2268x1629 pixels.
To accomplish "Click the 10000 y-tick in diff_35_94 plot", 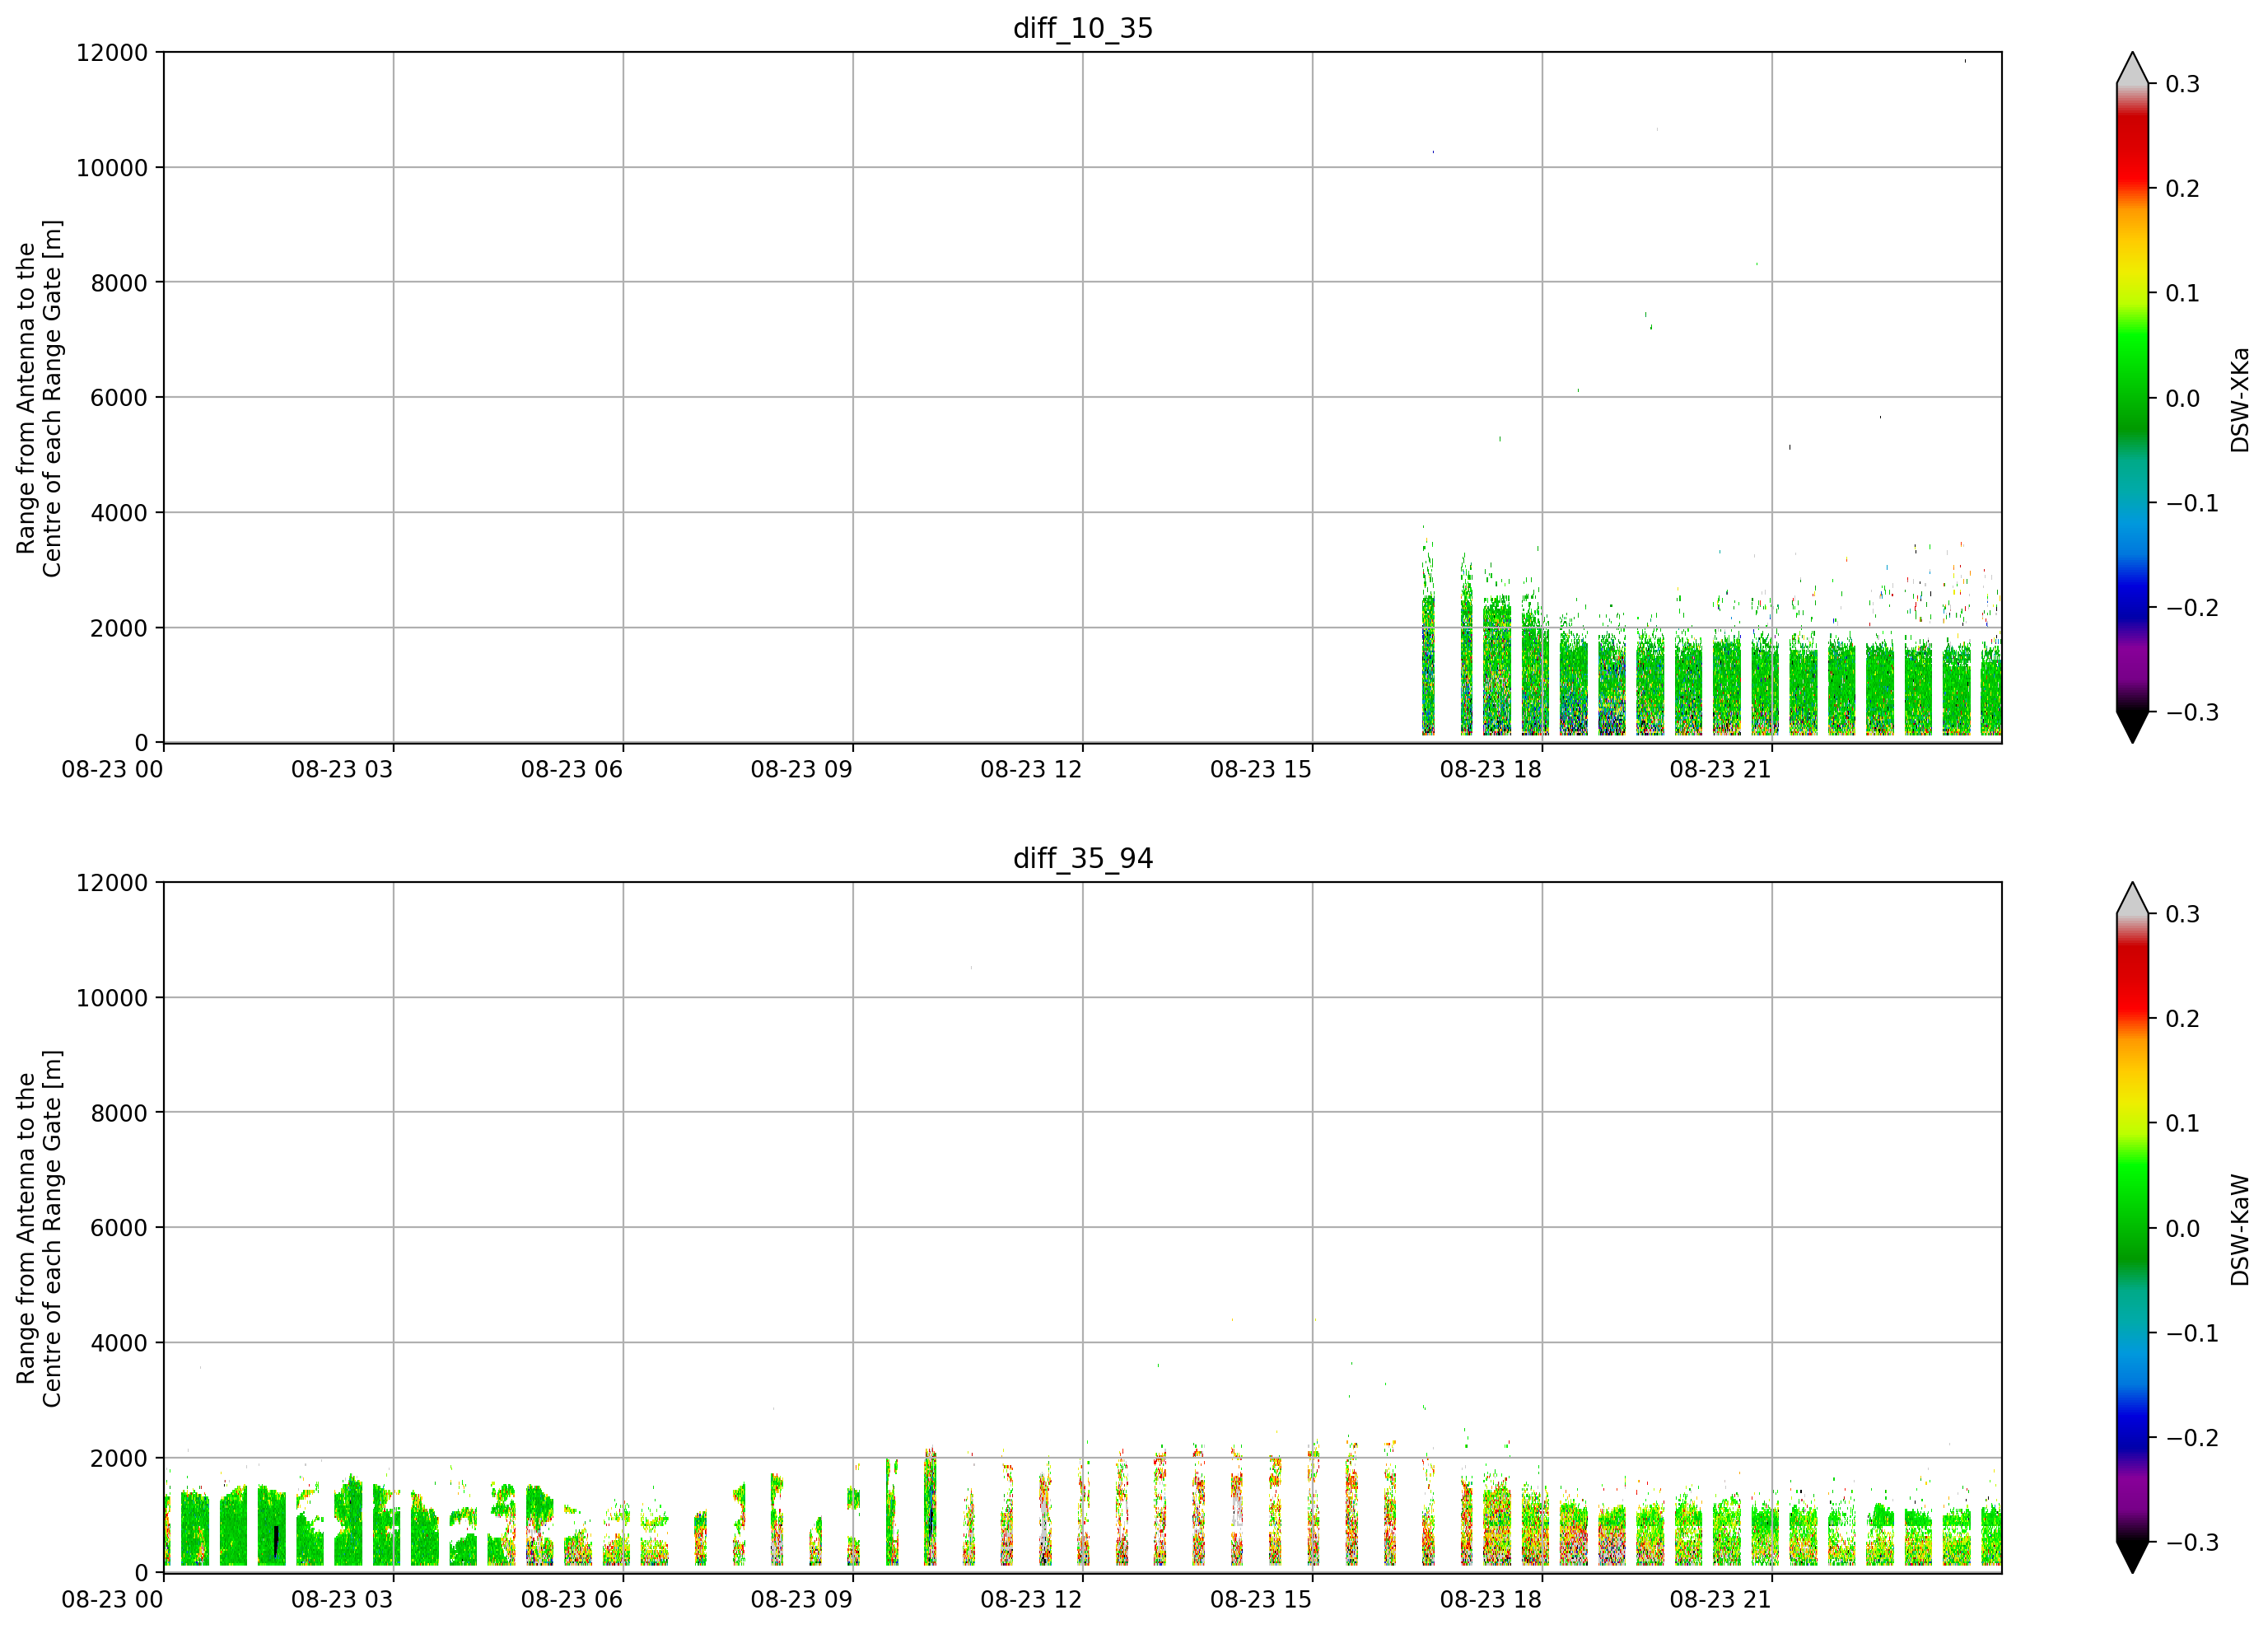I will click(x=112, y=998).
